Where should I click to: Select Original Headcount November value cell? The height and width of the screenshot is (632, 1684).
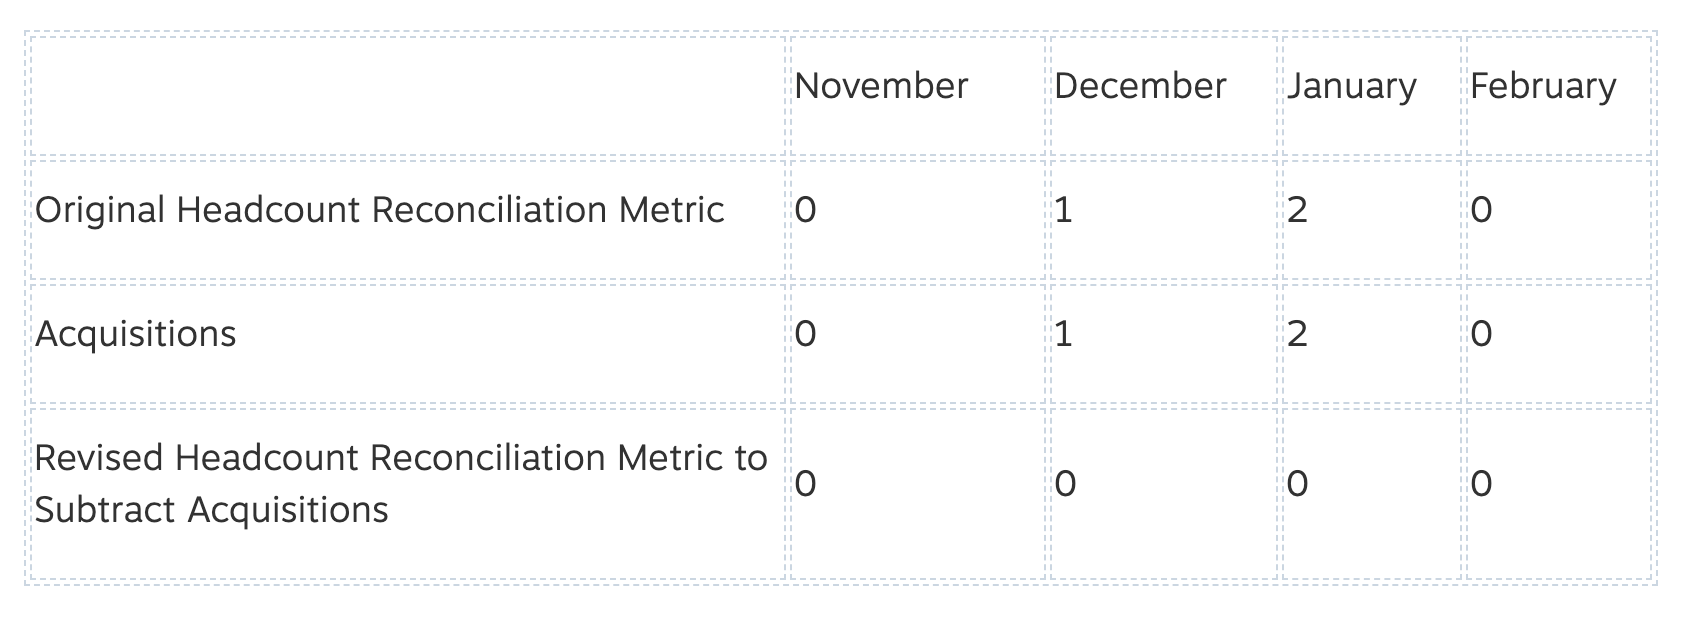[917, 221]
